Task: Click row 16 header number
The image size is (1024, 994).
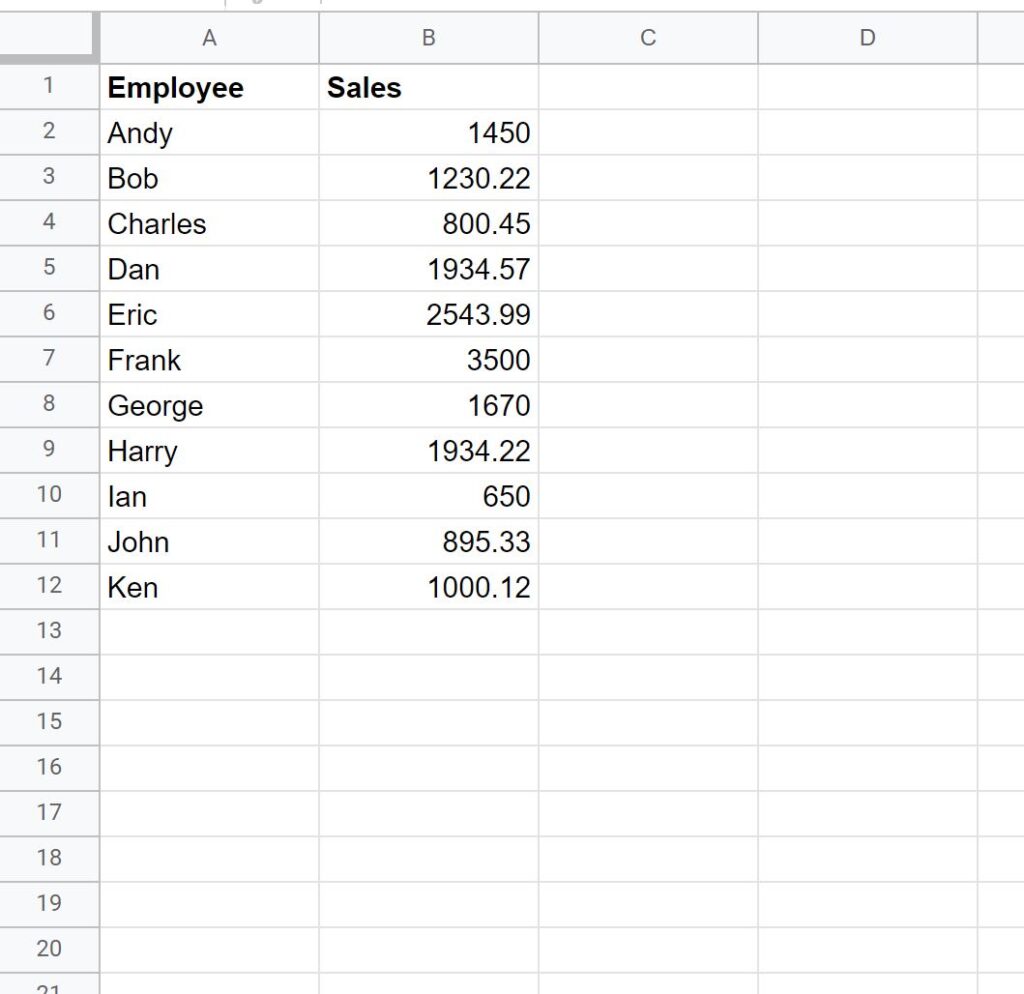Action: pyautogui.click(x=49, y=767)
